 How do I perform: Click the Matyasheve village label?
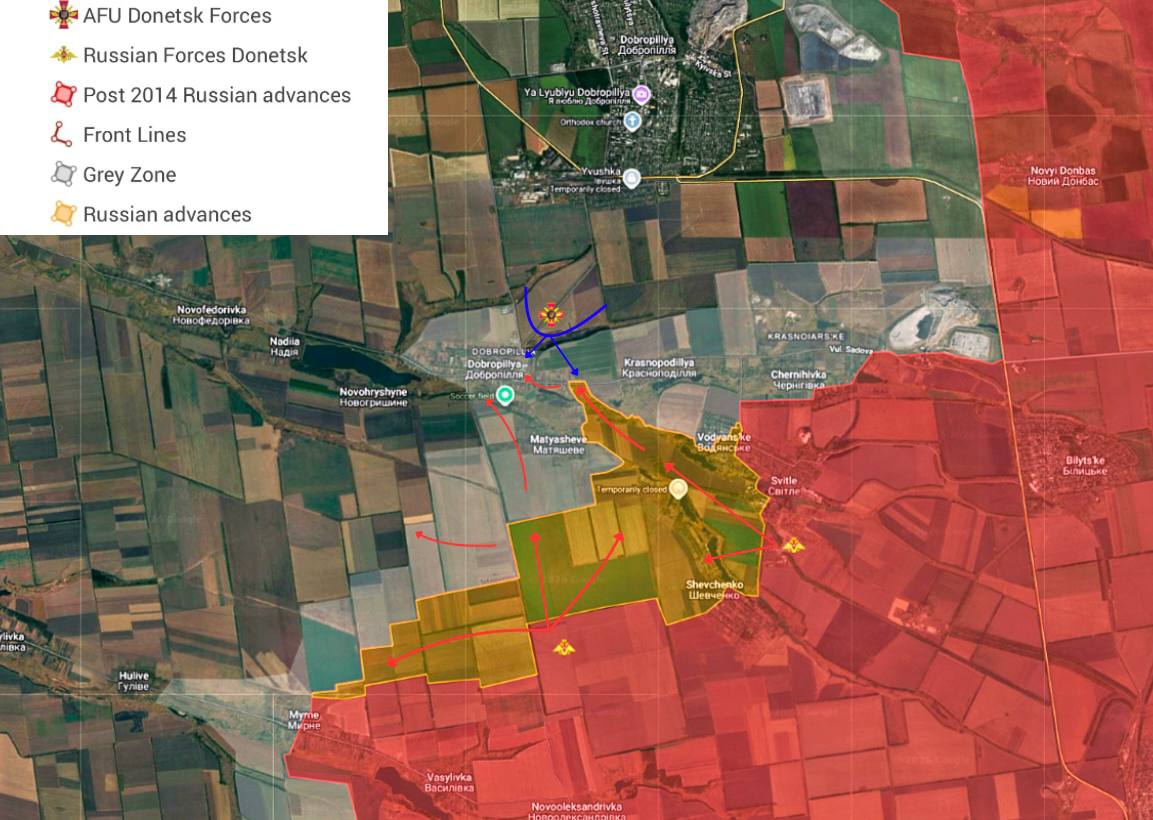pyautogui.click(x=558, y=445)
